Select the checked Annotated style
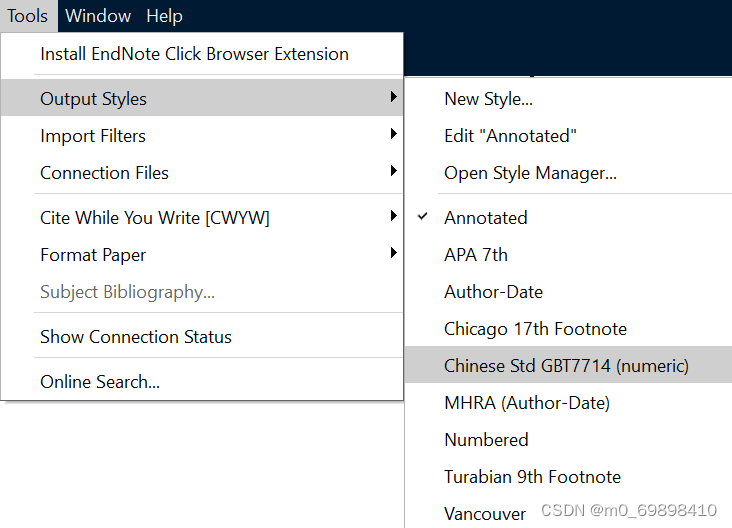Image resolution: width=732 pixels, height=528 pixels. [568, 218]
